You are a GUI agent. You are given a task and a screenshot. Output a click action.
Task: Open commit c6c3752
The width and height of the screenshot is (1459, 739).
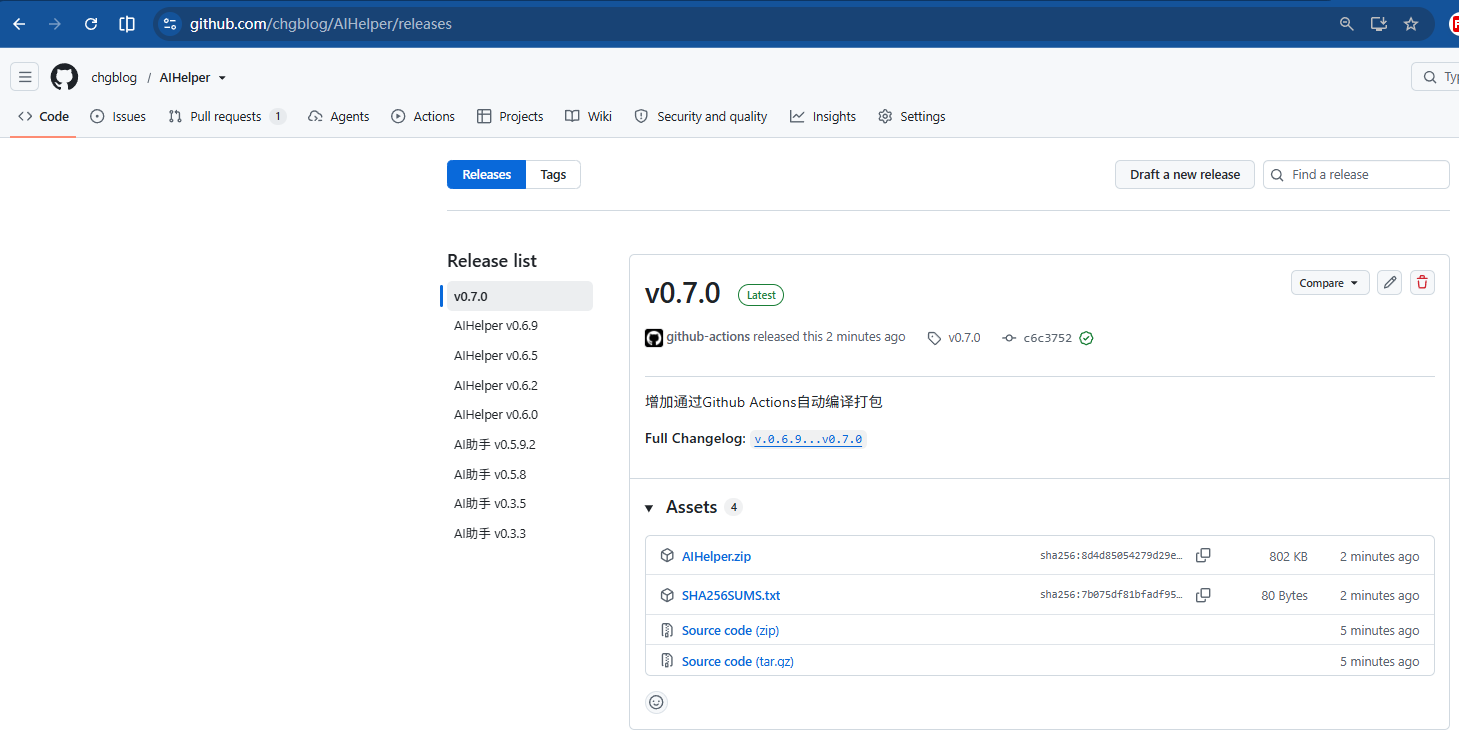tap(1047, 338)
